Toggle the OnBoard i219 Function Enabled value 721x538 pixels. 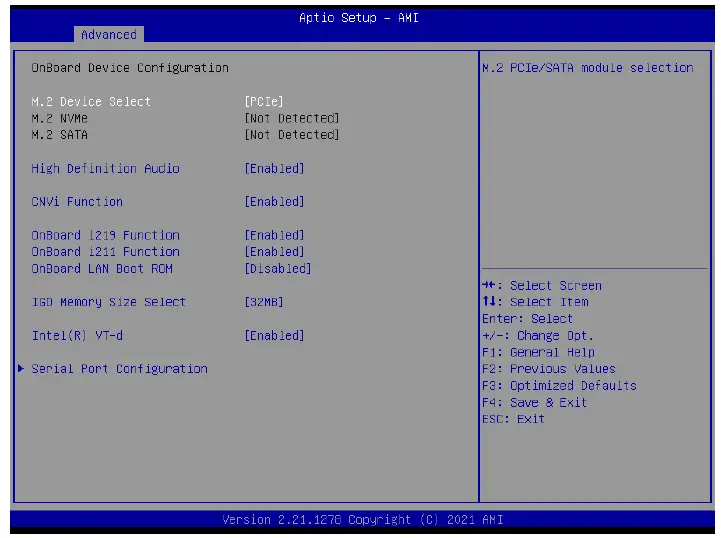(275, 235)
